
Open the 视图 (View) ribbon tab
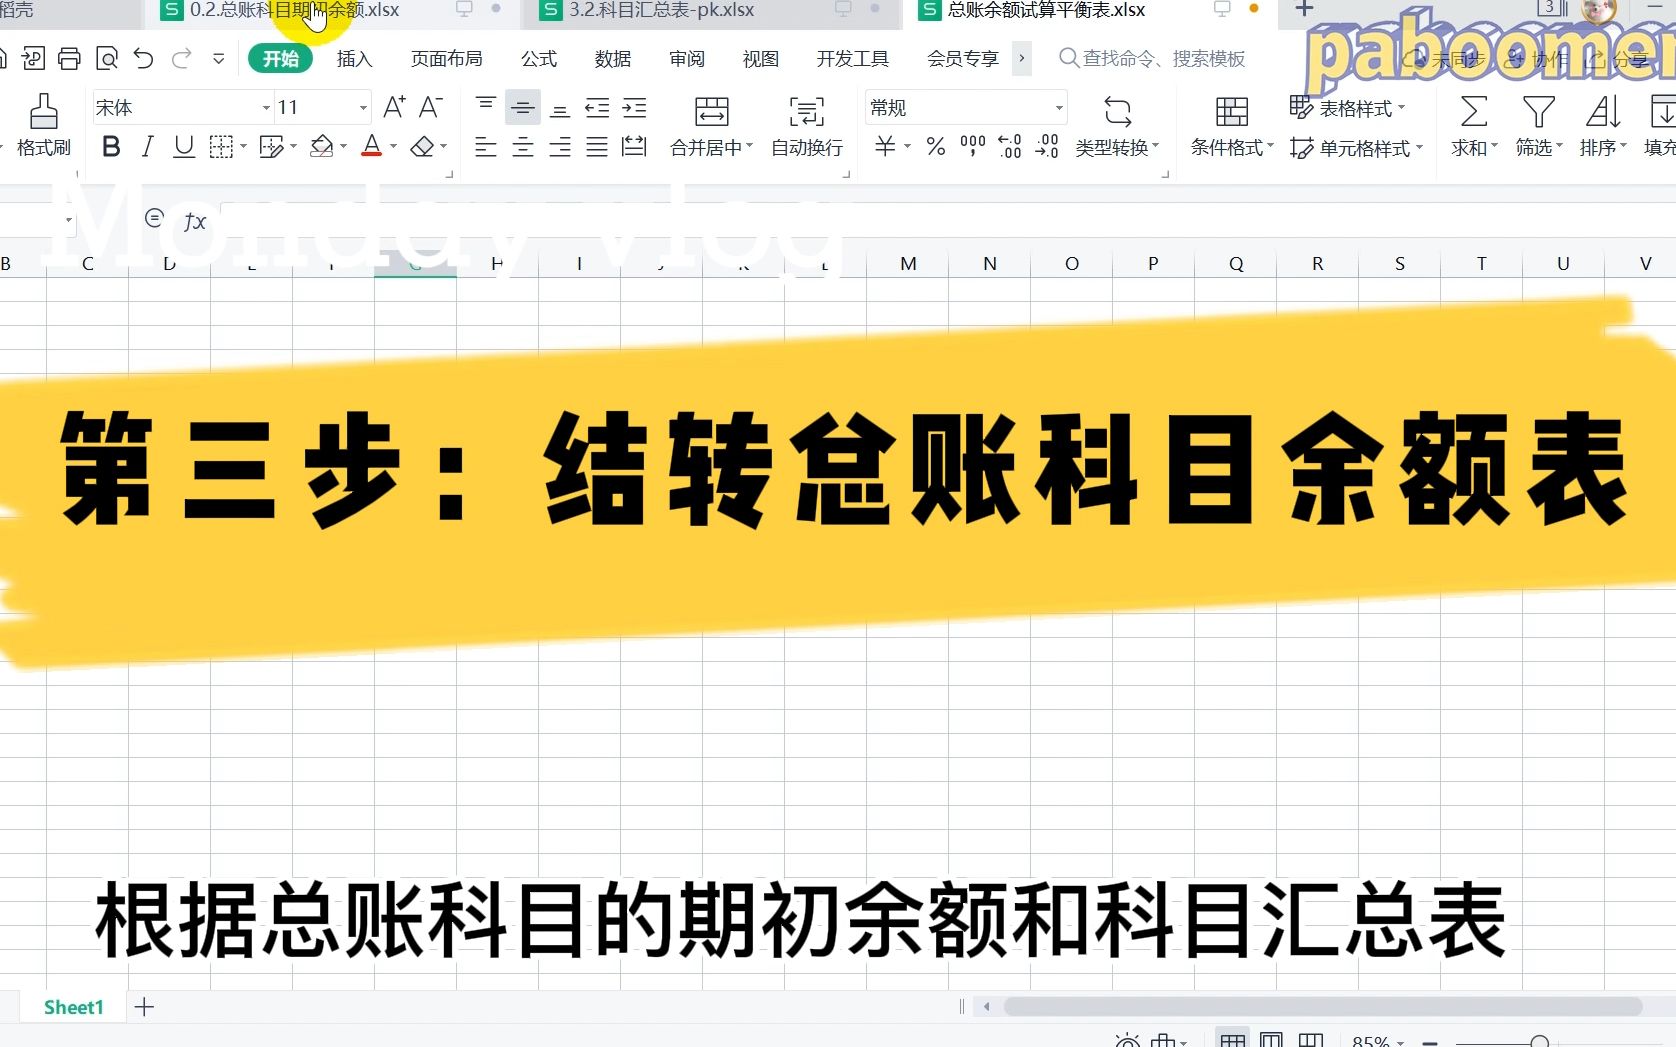pyautogui.click(x=761, y=59)
